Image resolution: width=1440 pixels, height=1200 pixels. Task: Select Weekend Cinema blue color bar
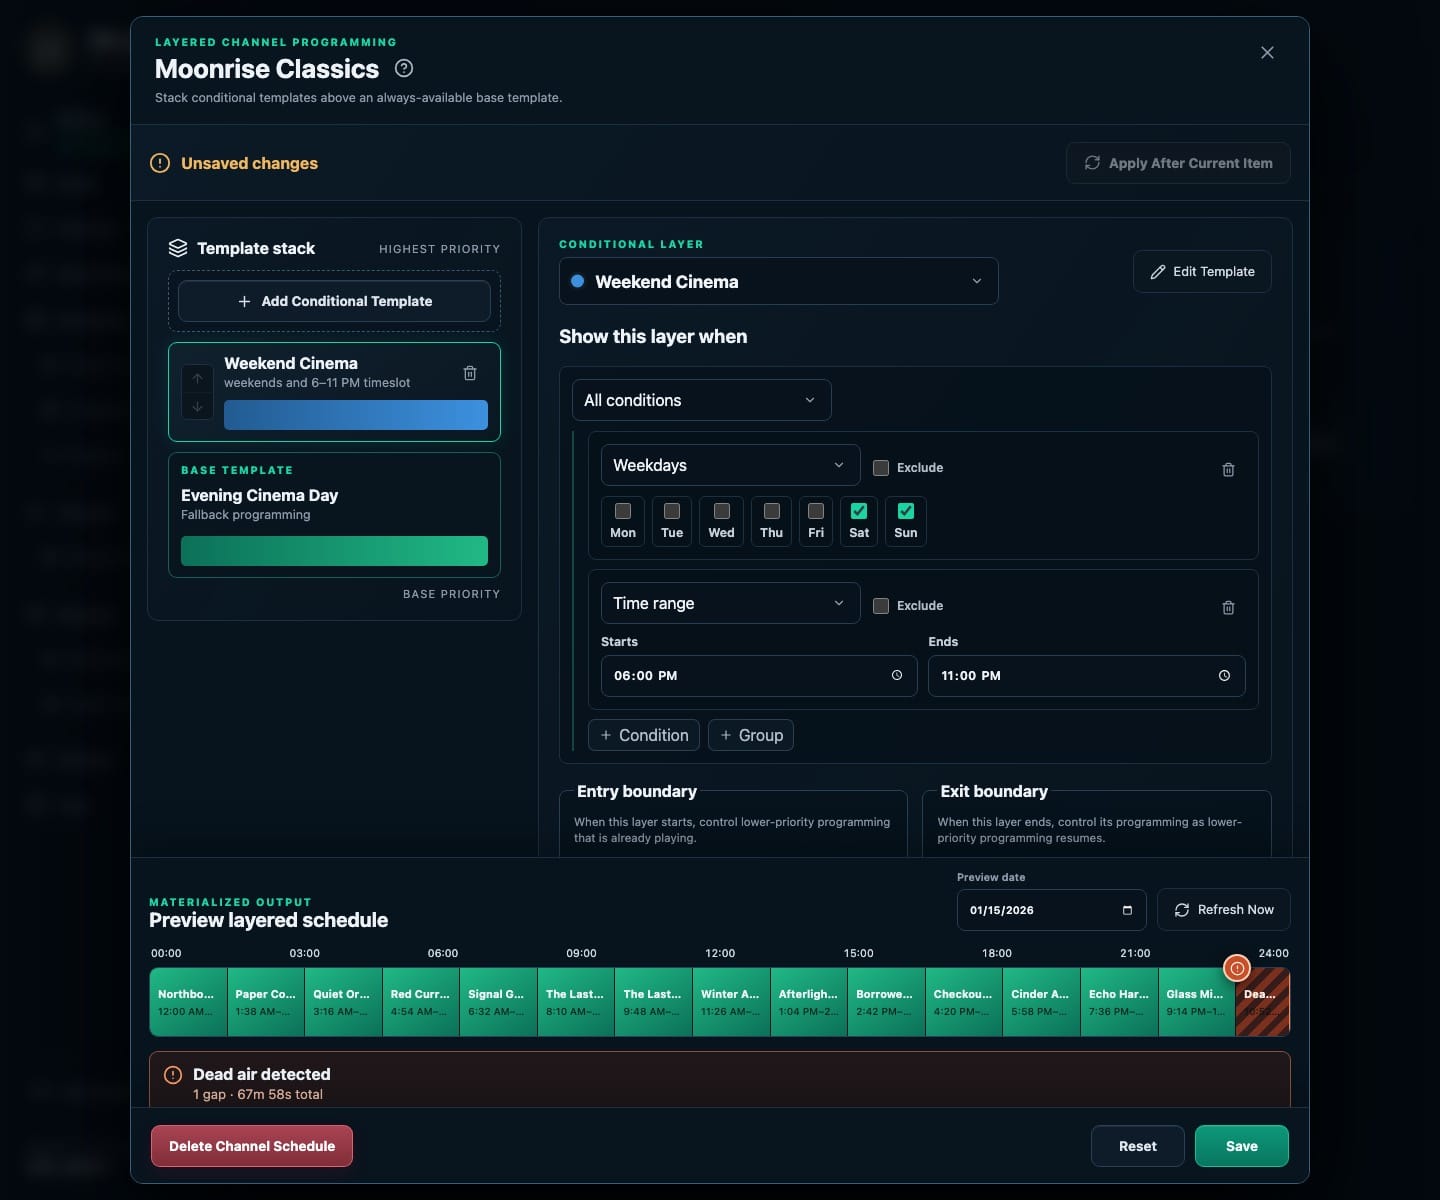356,415
